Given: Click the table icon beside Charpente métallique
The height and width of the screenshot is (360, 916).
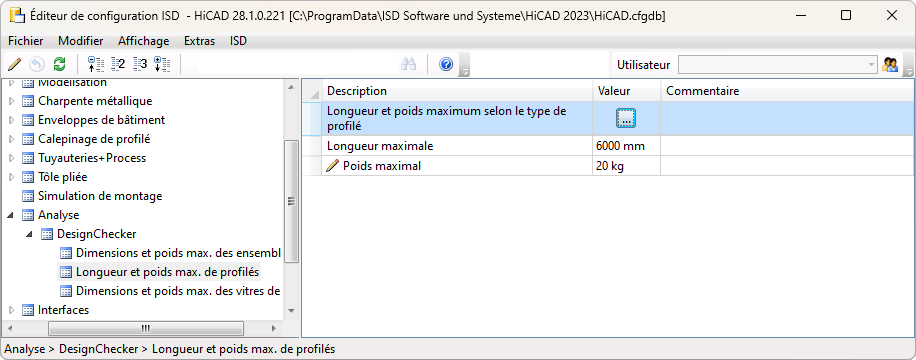Looking at the screenshot, I should [27, 101].
